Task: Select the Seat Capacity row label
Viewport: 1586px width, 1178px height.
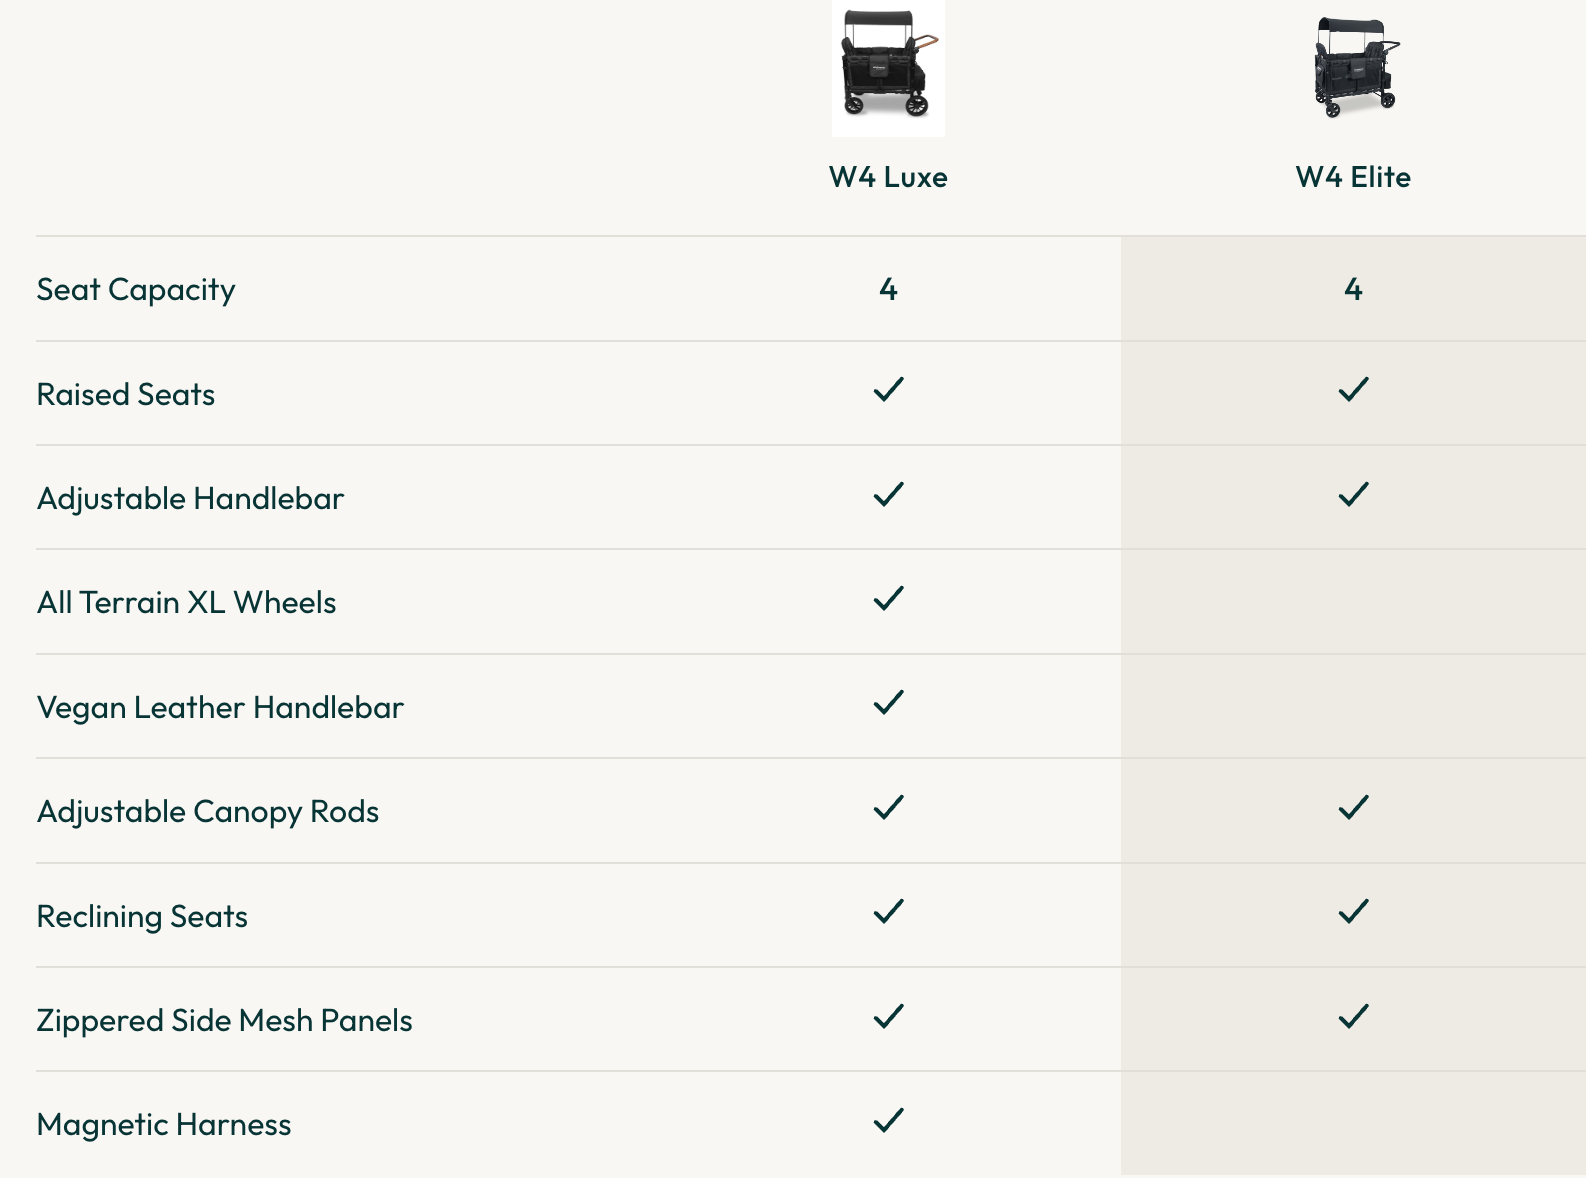Action: [x=136, y=290]
